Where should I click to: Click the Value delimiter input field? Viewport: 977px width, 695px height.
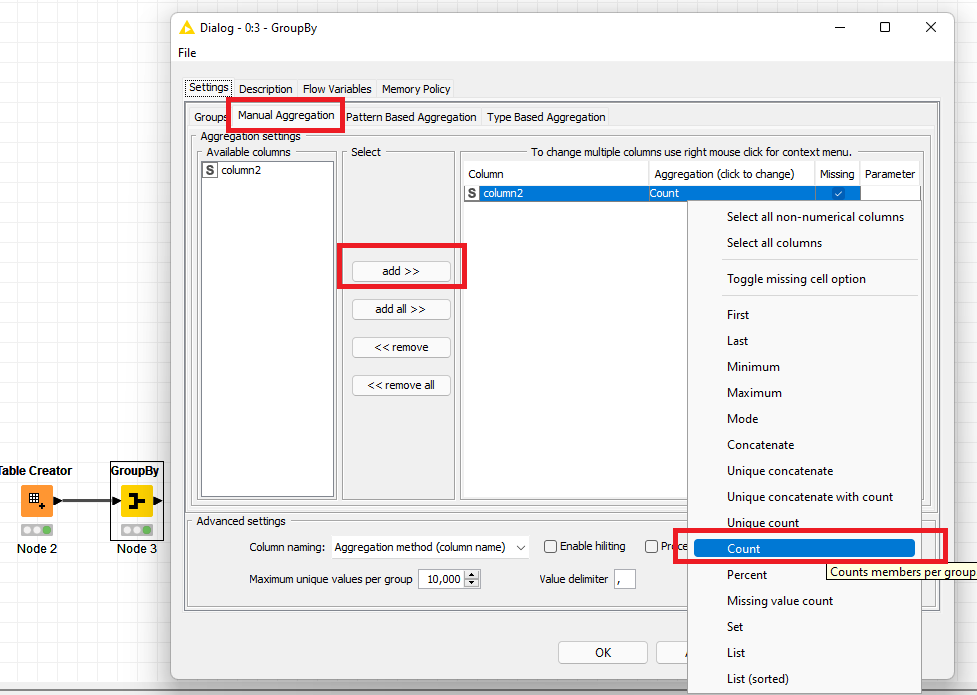point(624,579)
